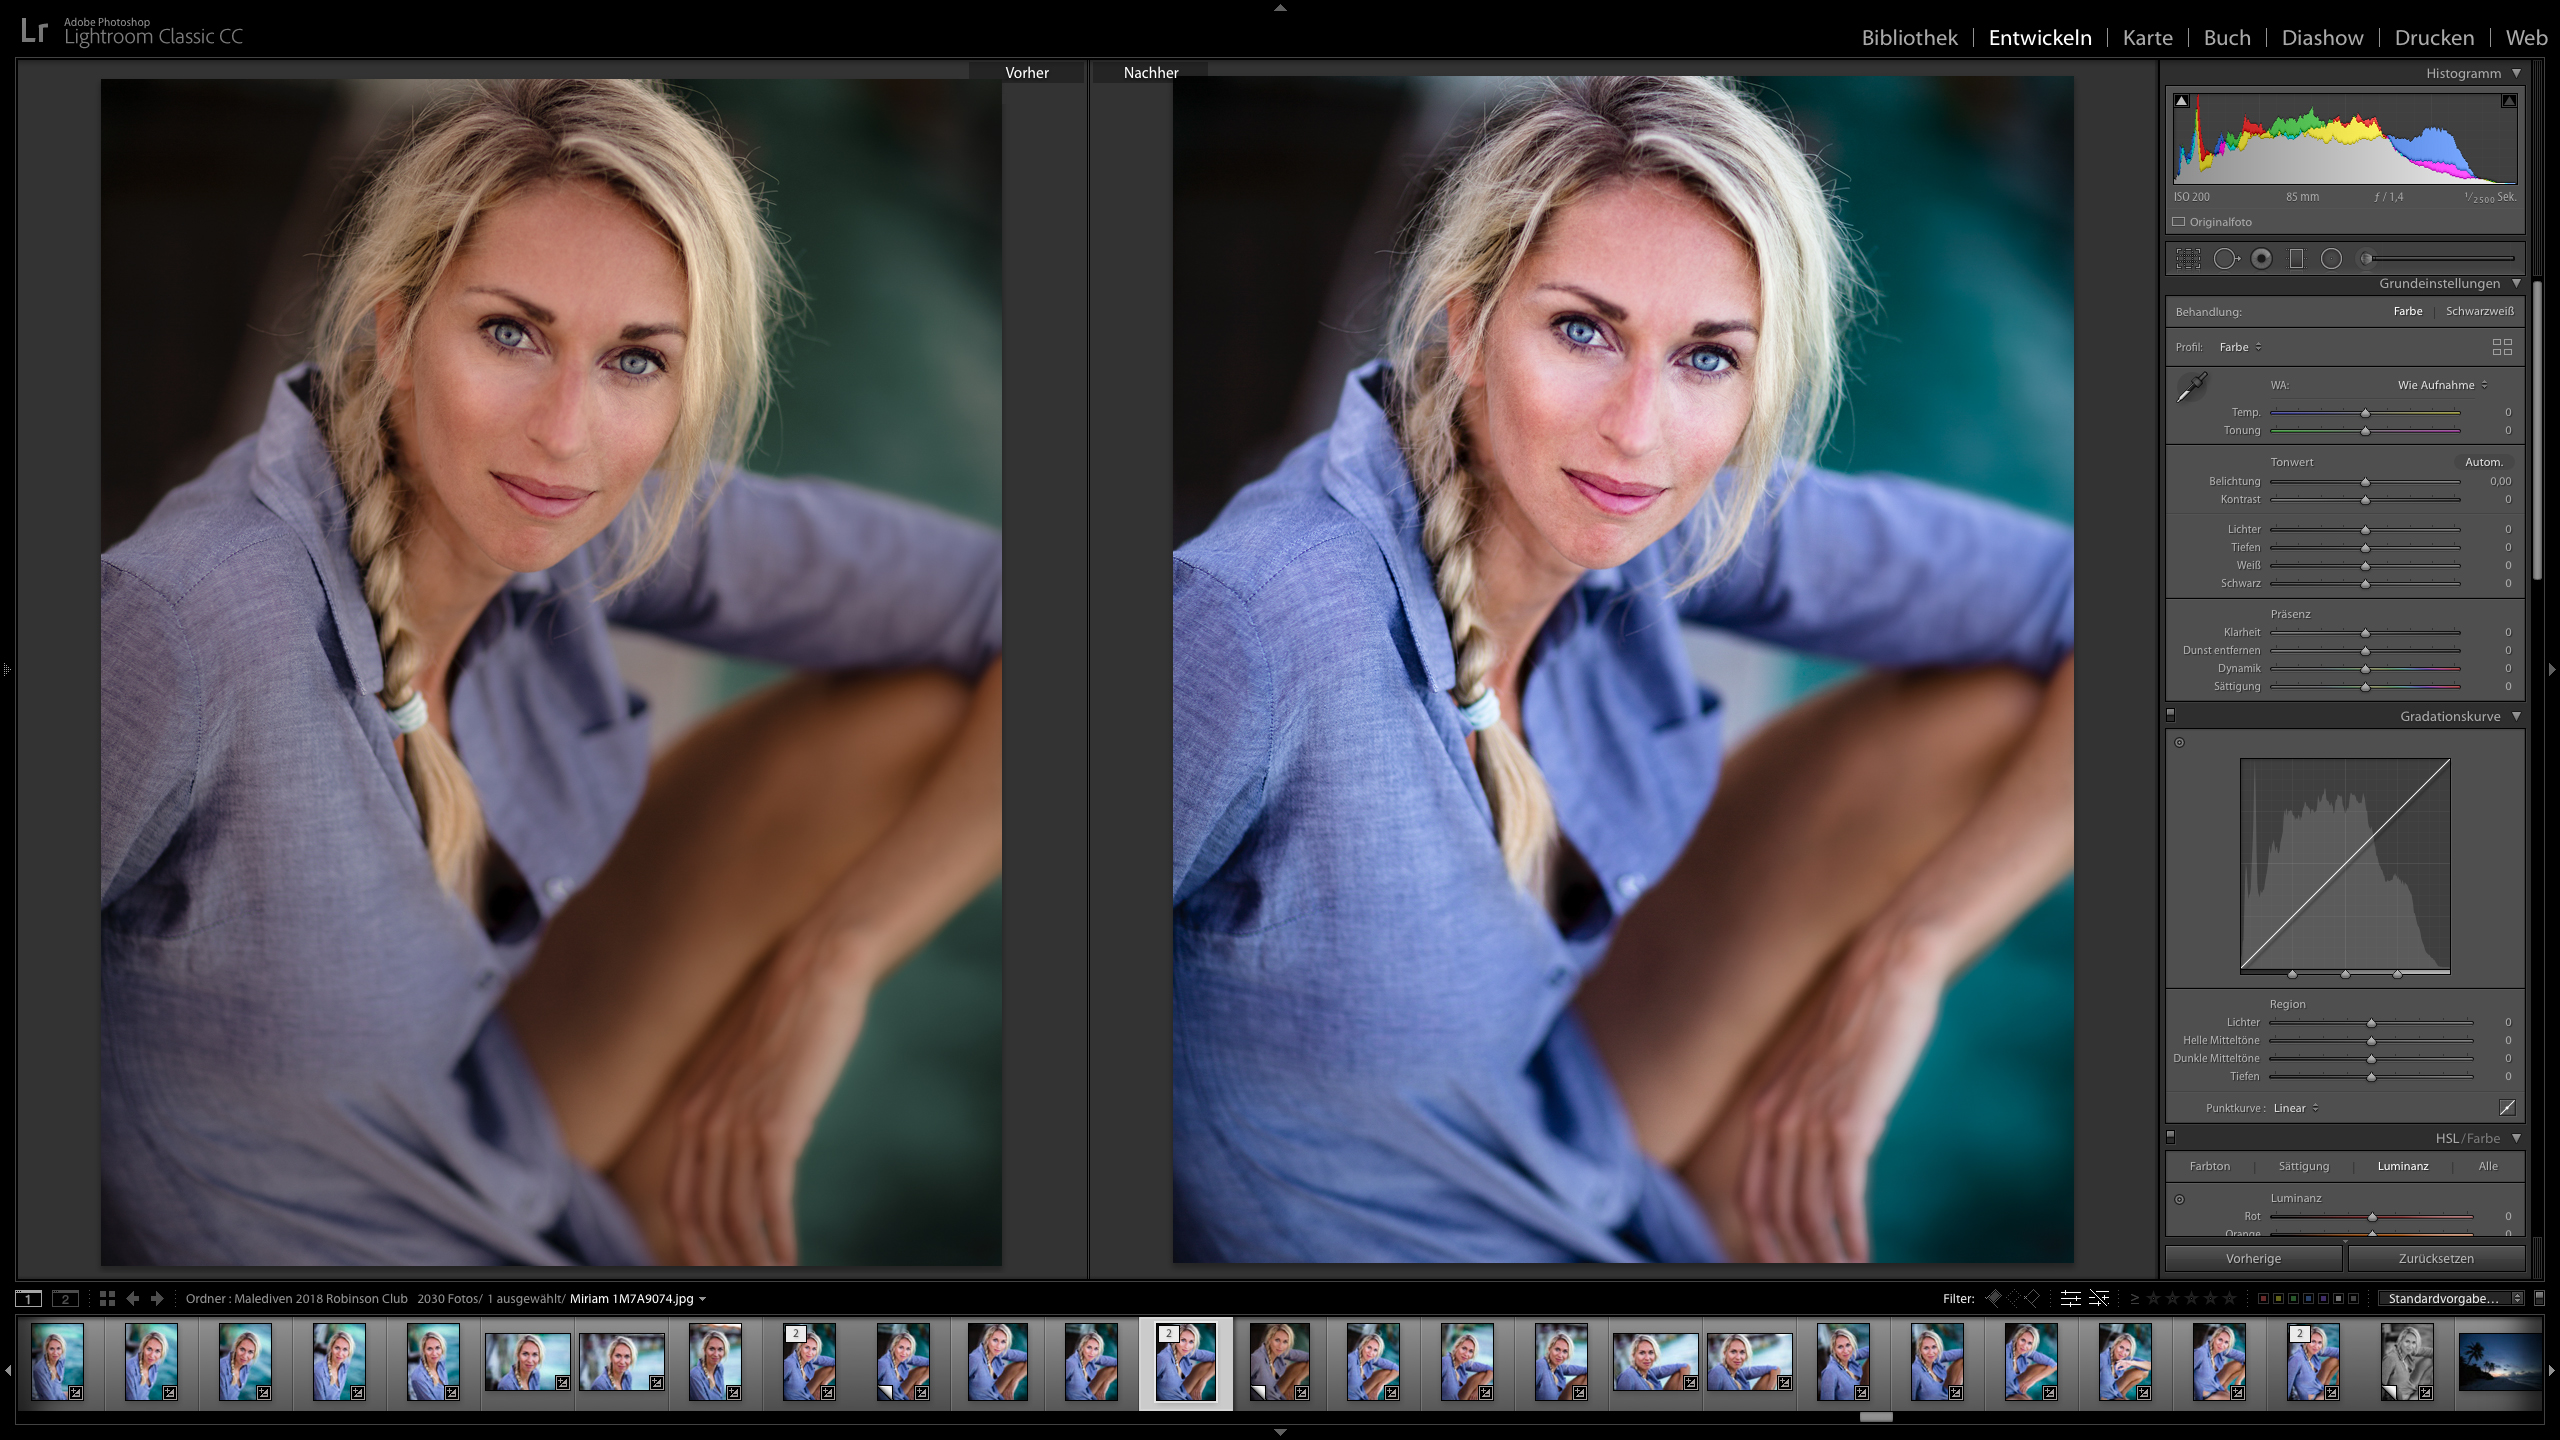Viewport: 2560px width, 1440px height.
Task: Open the Punktkurve Linear dropdown
Action: pyautogui.click(x=2296, y=1108)
